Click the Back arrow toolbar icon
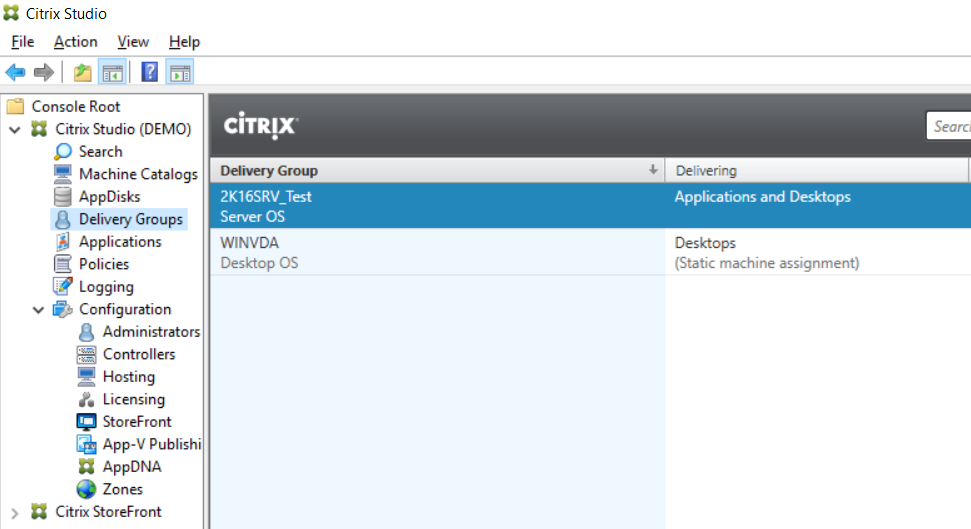This screenshot has width=971, height=529. point(15,72)
